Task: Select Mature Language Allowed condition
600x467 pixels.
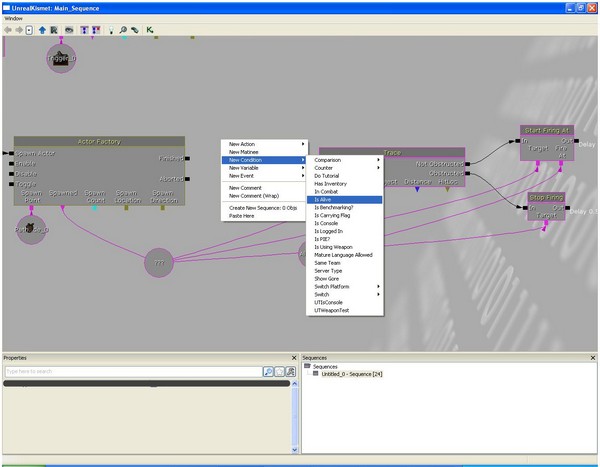Action: coord(344,255)
